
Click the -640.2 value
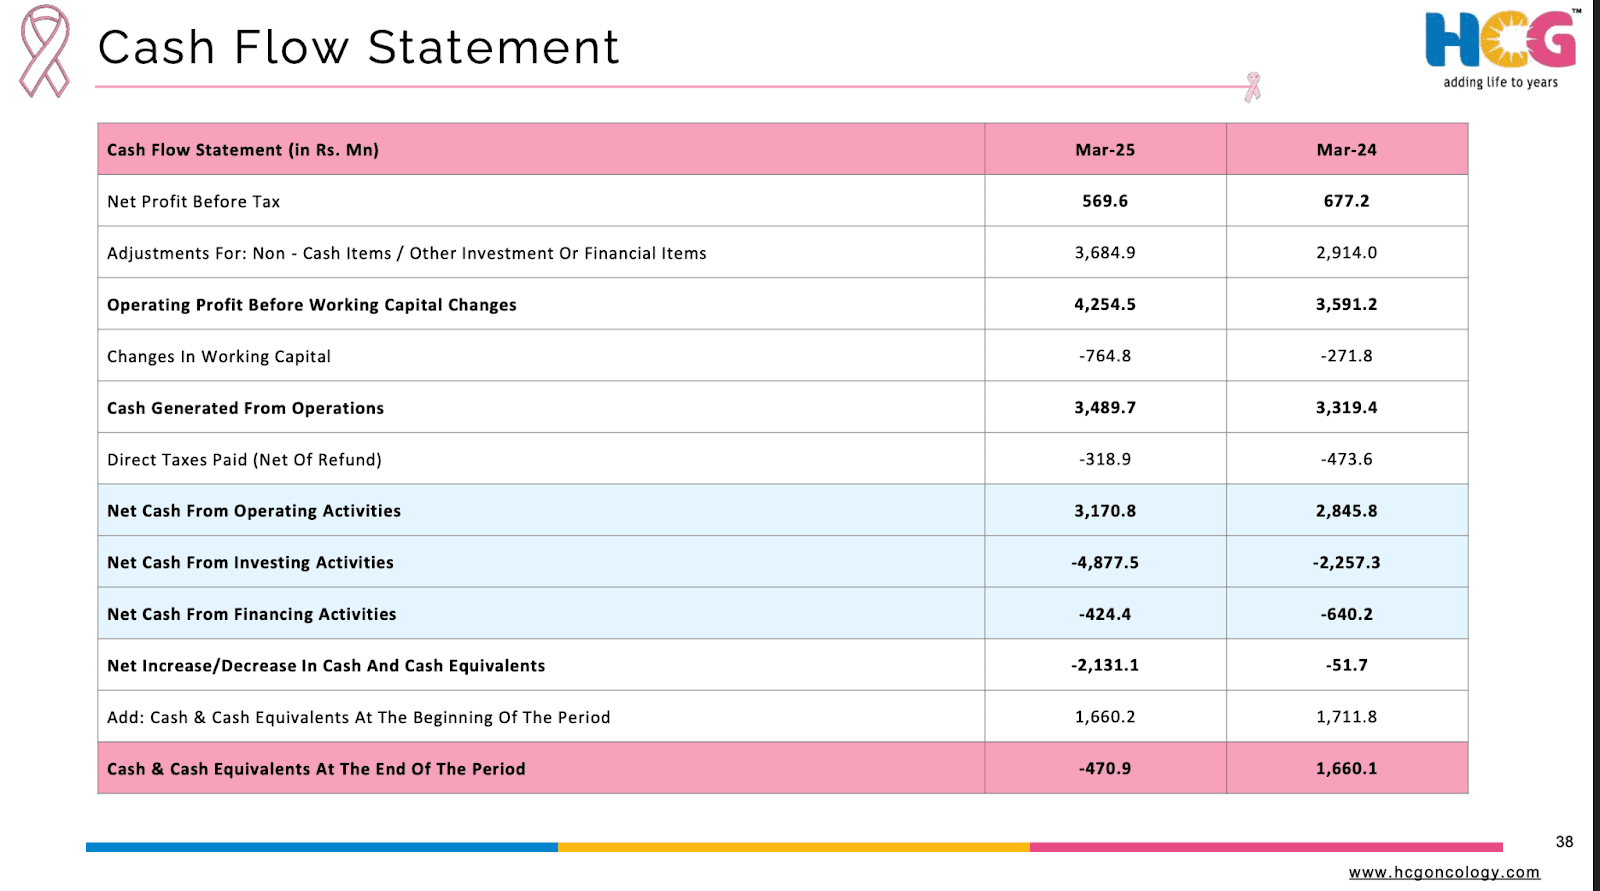[x=1346, y=615]
